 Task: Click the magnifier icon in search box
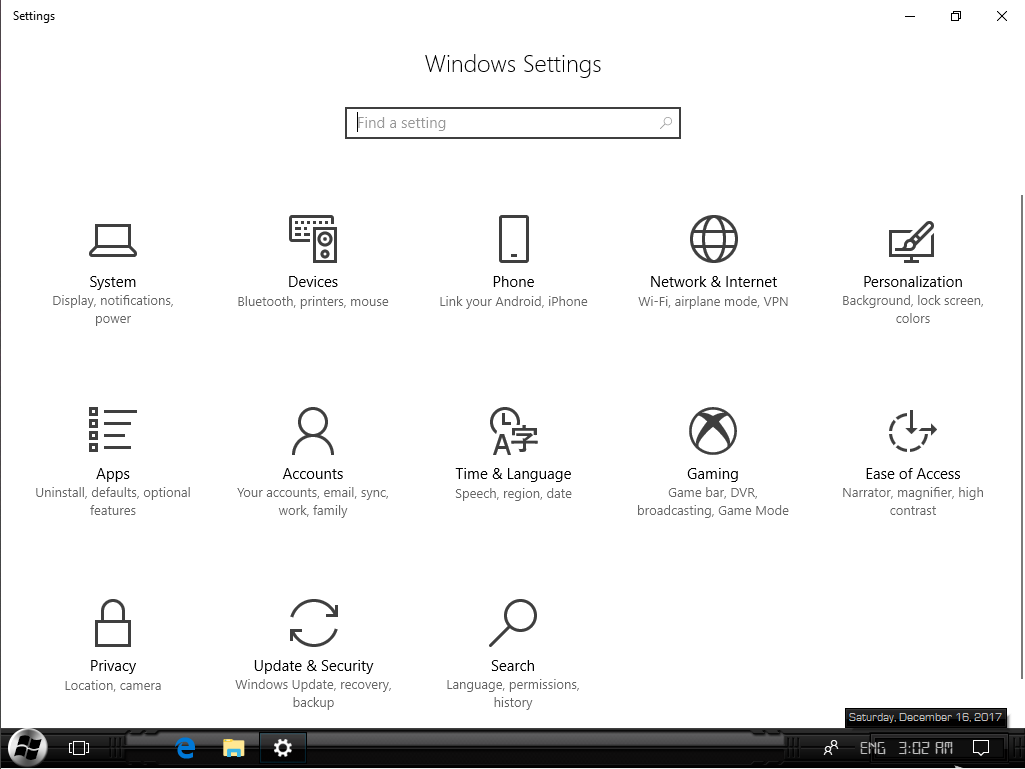click(x=665, y=123)
